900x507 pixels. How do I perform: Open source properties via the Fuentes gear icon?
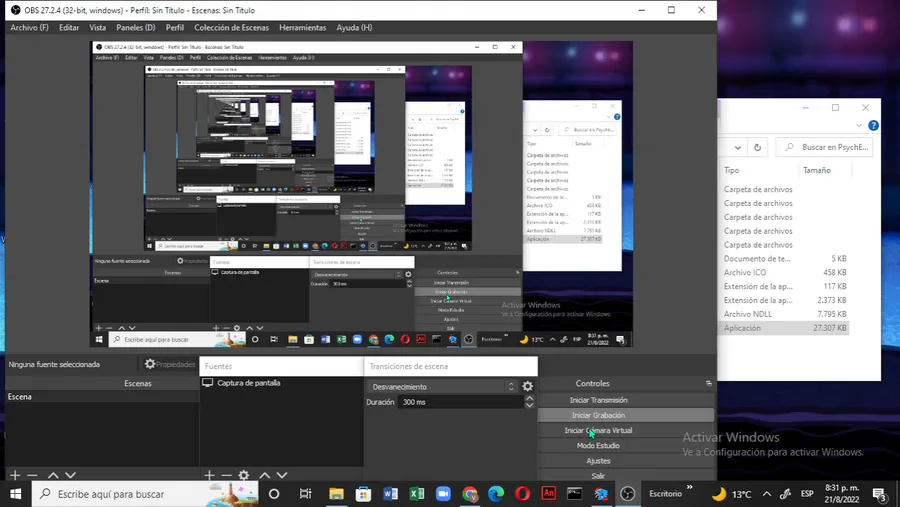click(244, 475)
